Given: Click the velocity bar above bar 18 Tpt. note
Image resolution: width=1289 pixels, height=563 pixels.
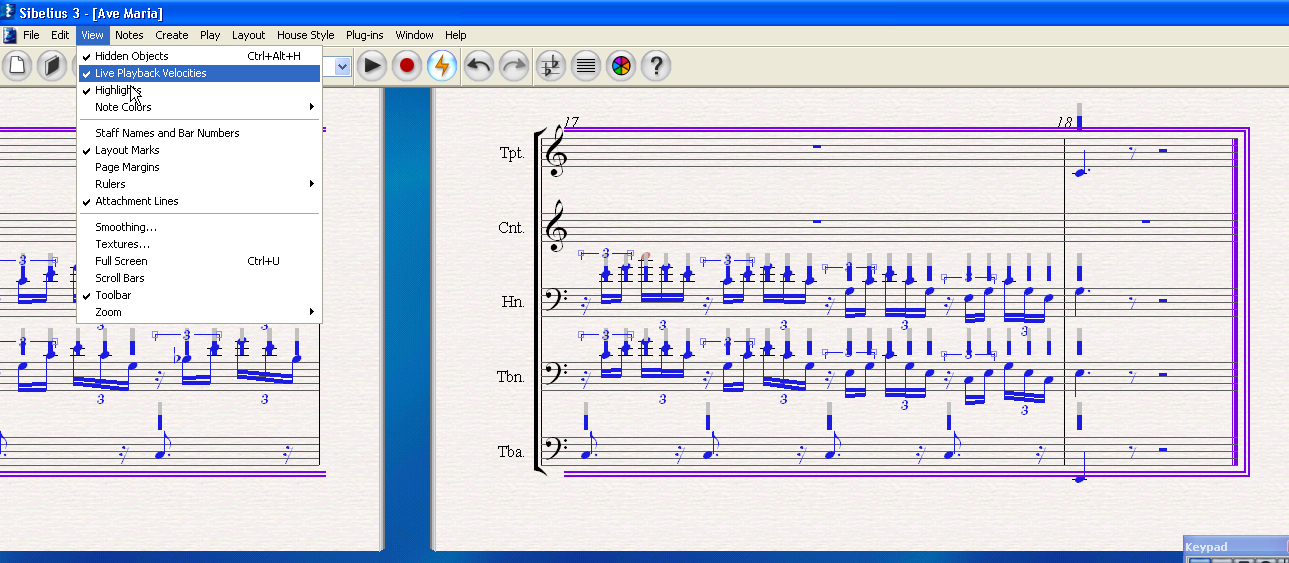Looking at the screenshot, I should click(1079, 116).
